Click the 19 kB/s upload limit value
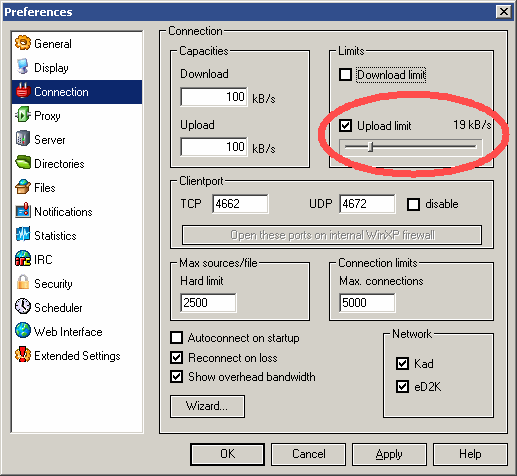This screenshot has width=517, height=476. point(472,125)
